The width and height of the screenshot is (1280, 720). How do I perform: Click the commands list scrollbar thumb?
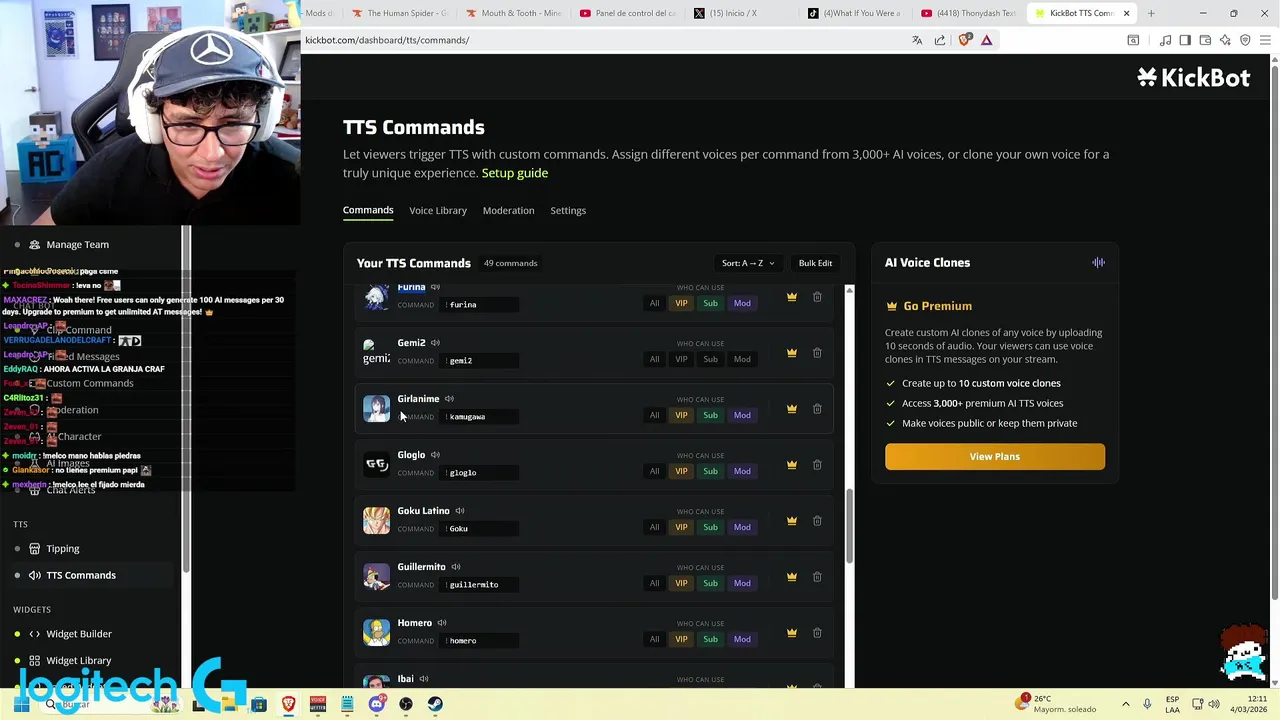tap(849, 526)
